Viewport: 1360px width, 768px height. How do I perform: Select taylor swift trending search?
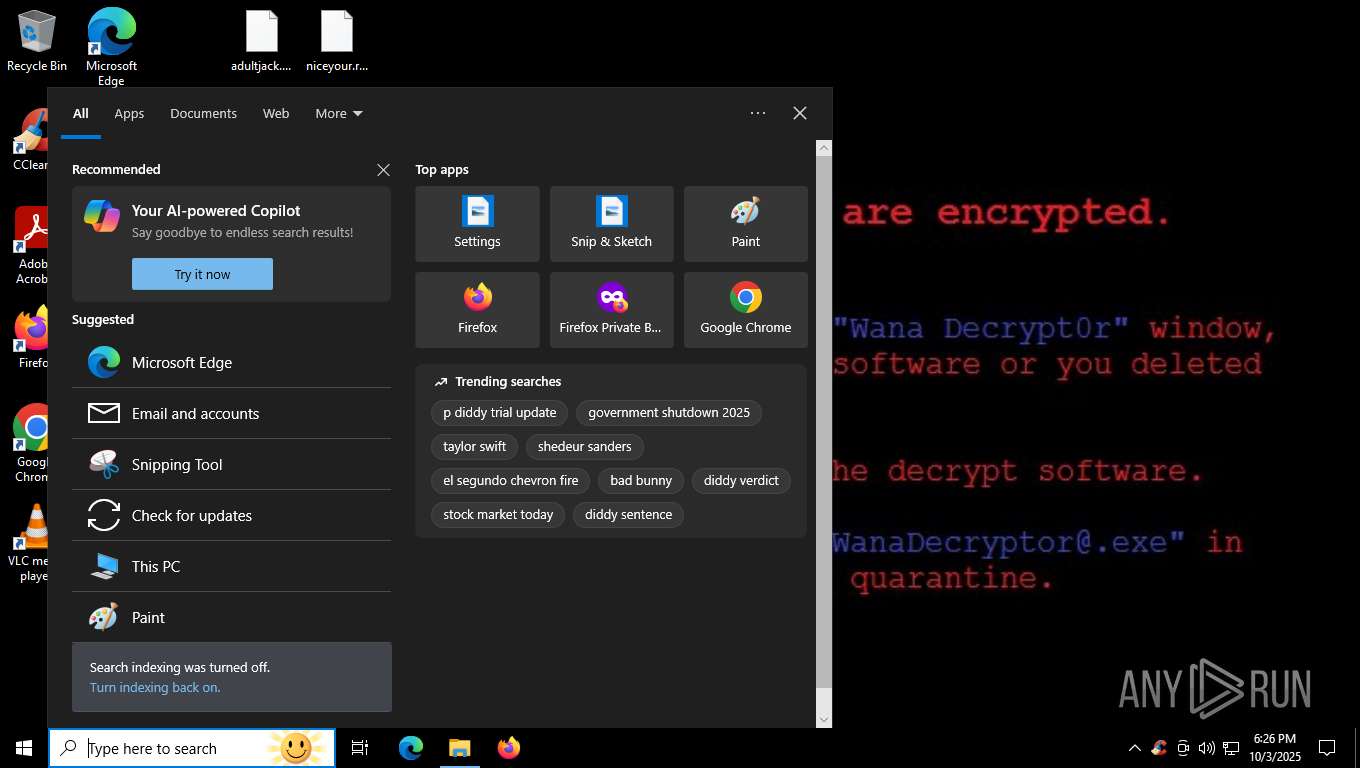(x=475, y=446)
